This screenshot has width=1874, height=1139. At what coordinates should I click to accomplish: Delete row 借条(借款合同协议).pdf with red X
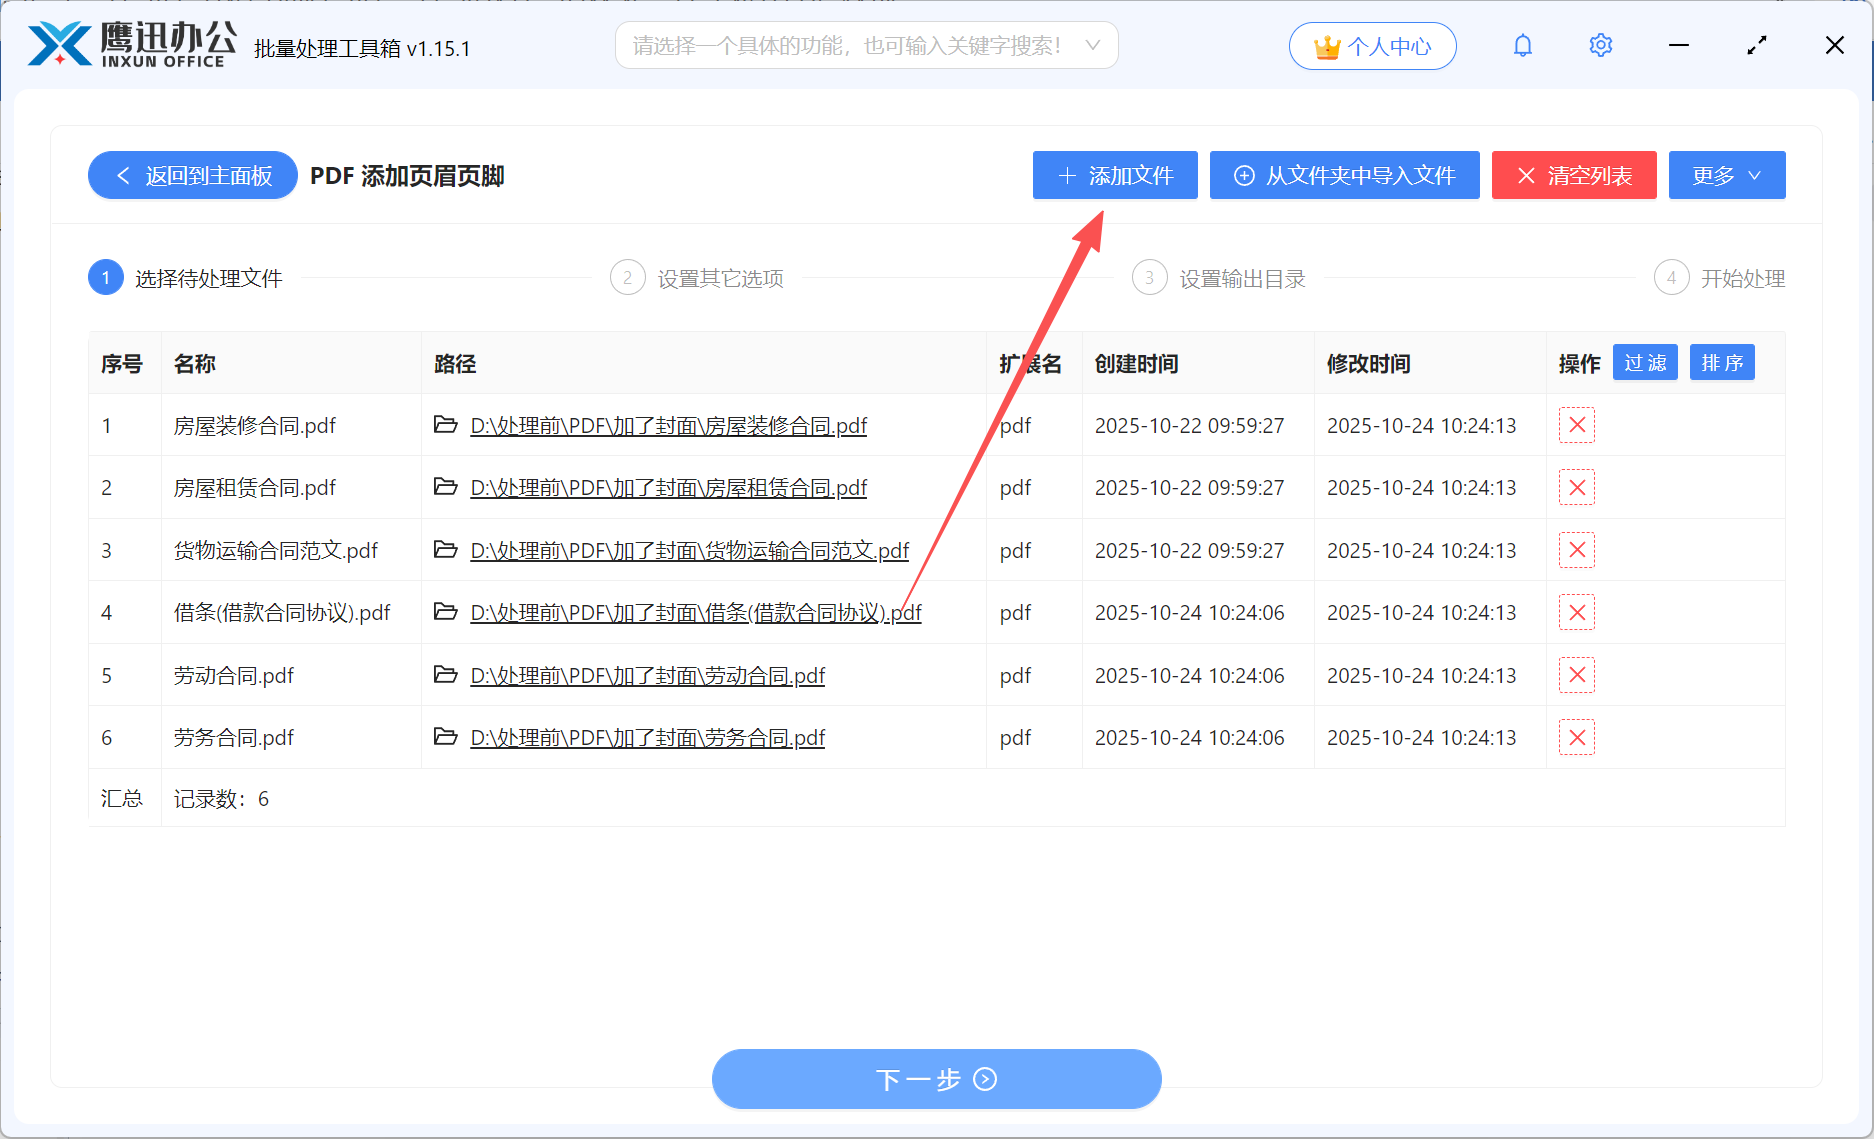tap(1577, 612)
